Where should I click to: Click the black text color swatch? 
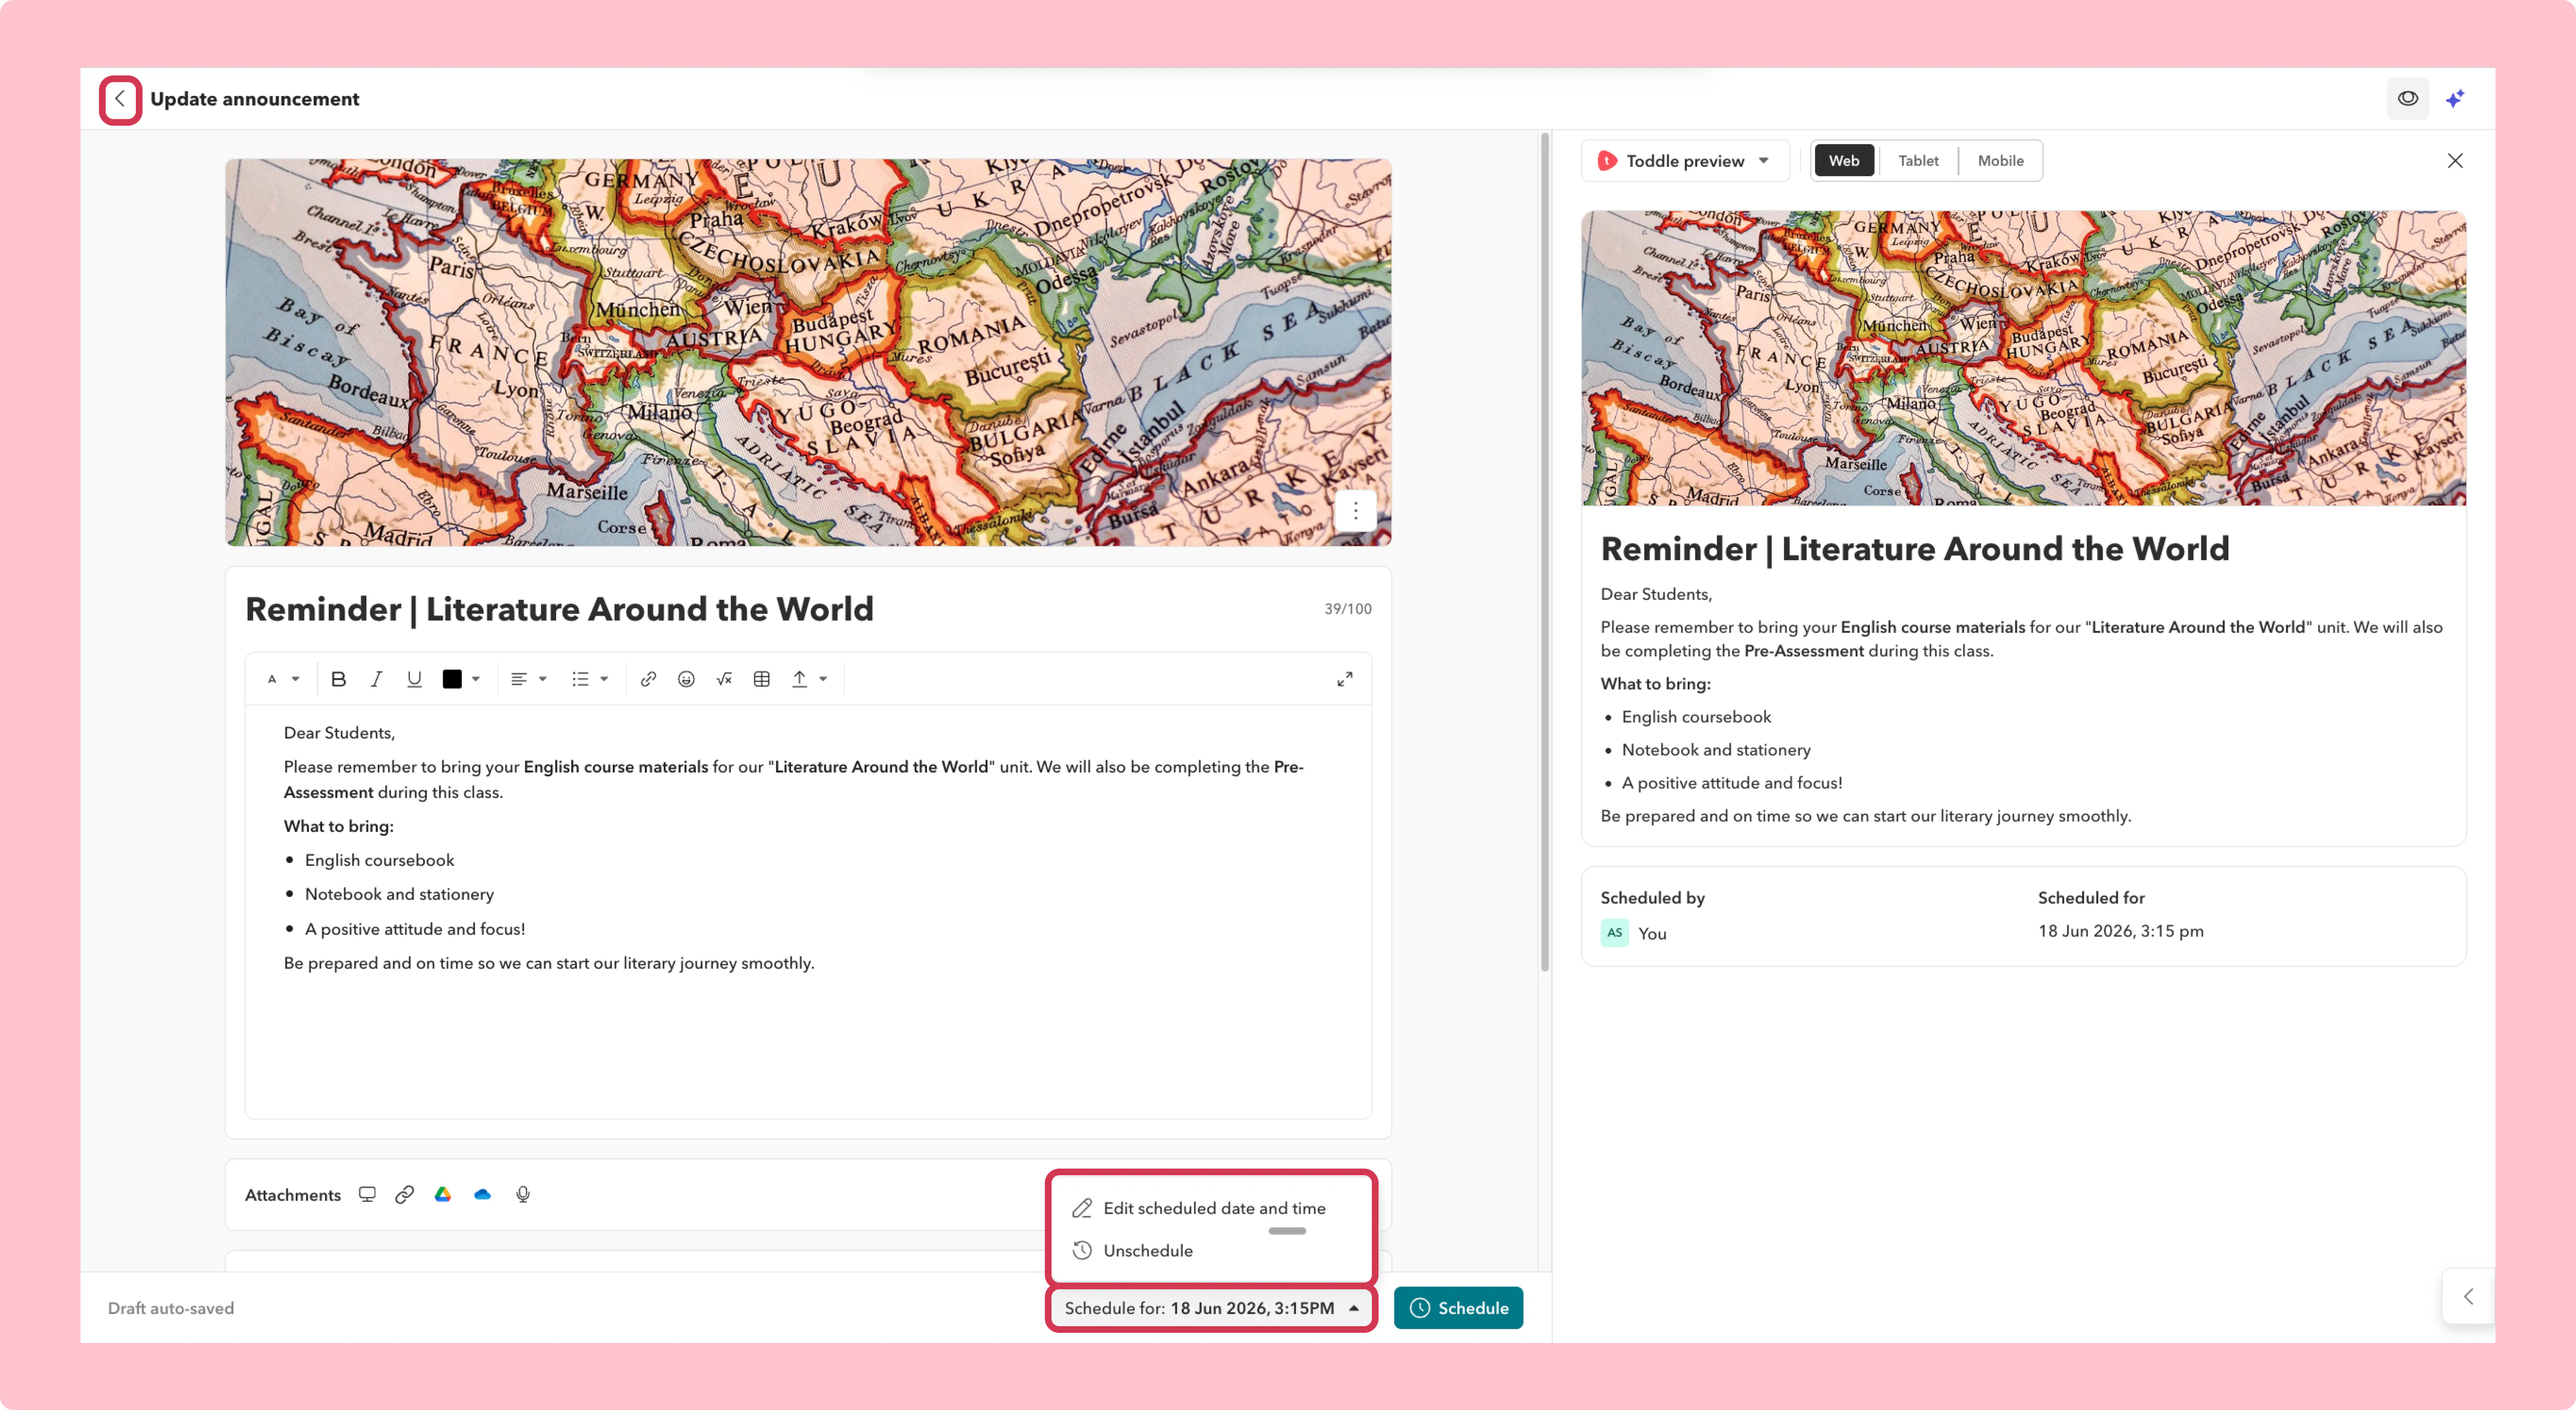click(452, 679)
